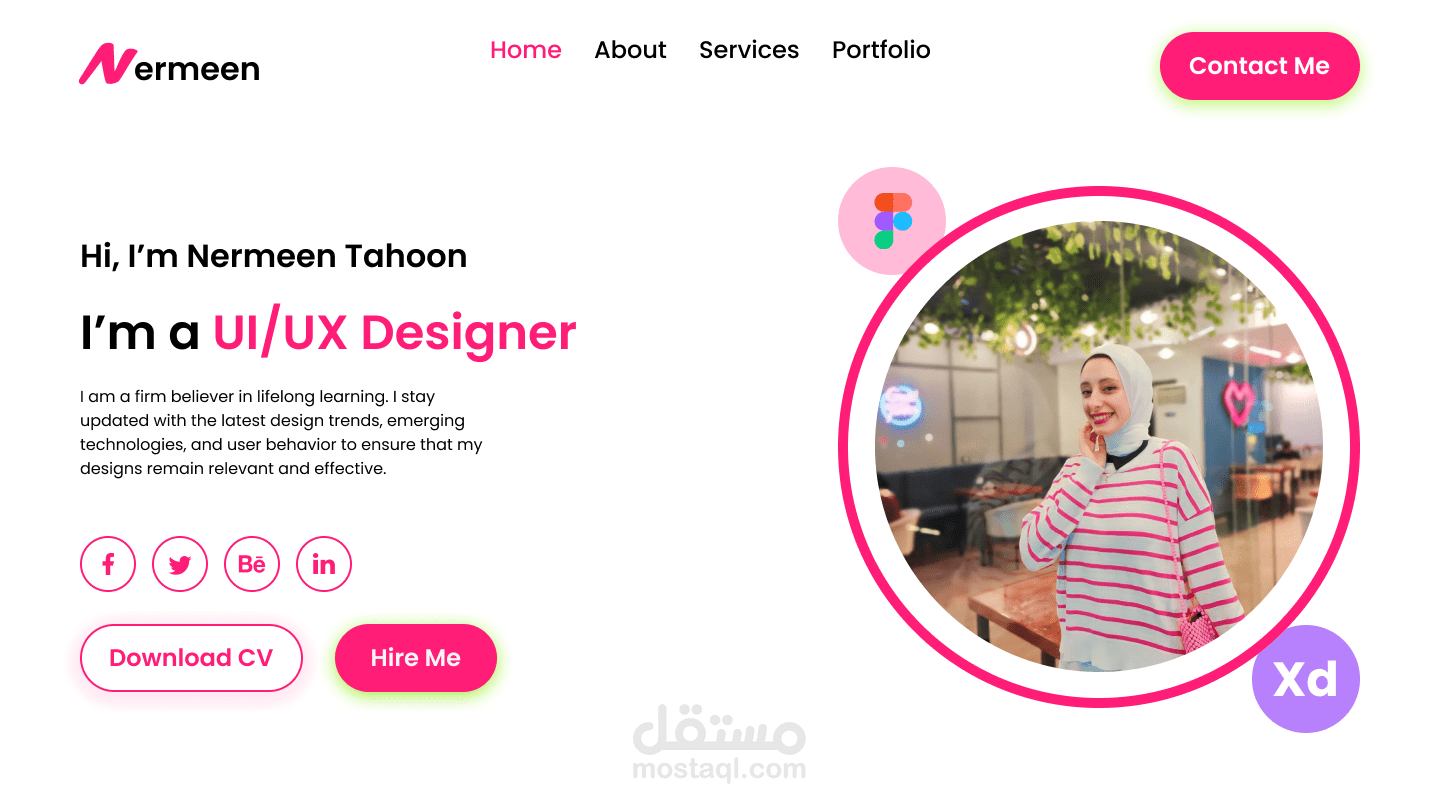Open the About nav item

[630, 50]
